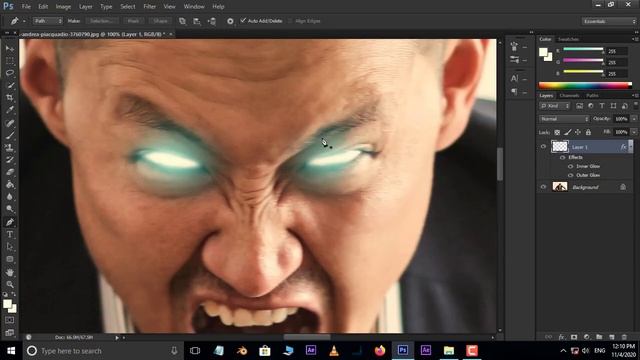Select the Zoom tool in toolbox
The height and width of the screenshot is (360, 640).
[10, 284]
